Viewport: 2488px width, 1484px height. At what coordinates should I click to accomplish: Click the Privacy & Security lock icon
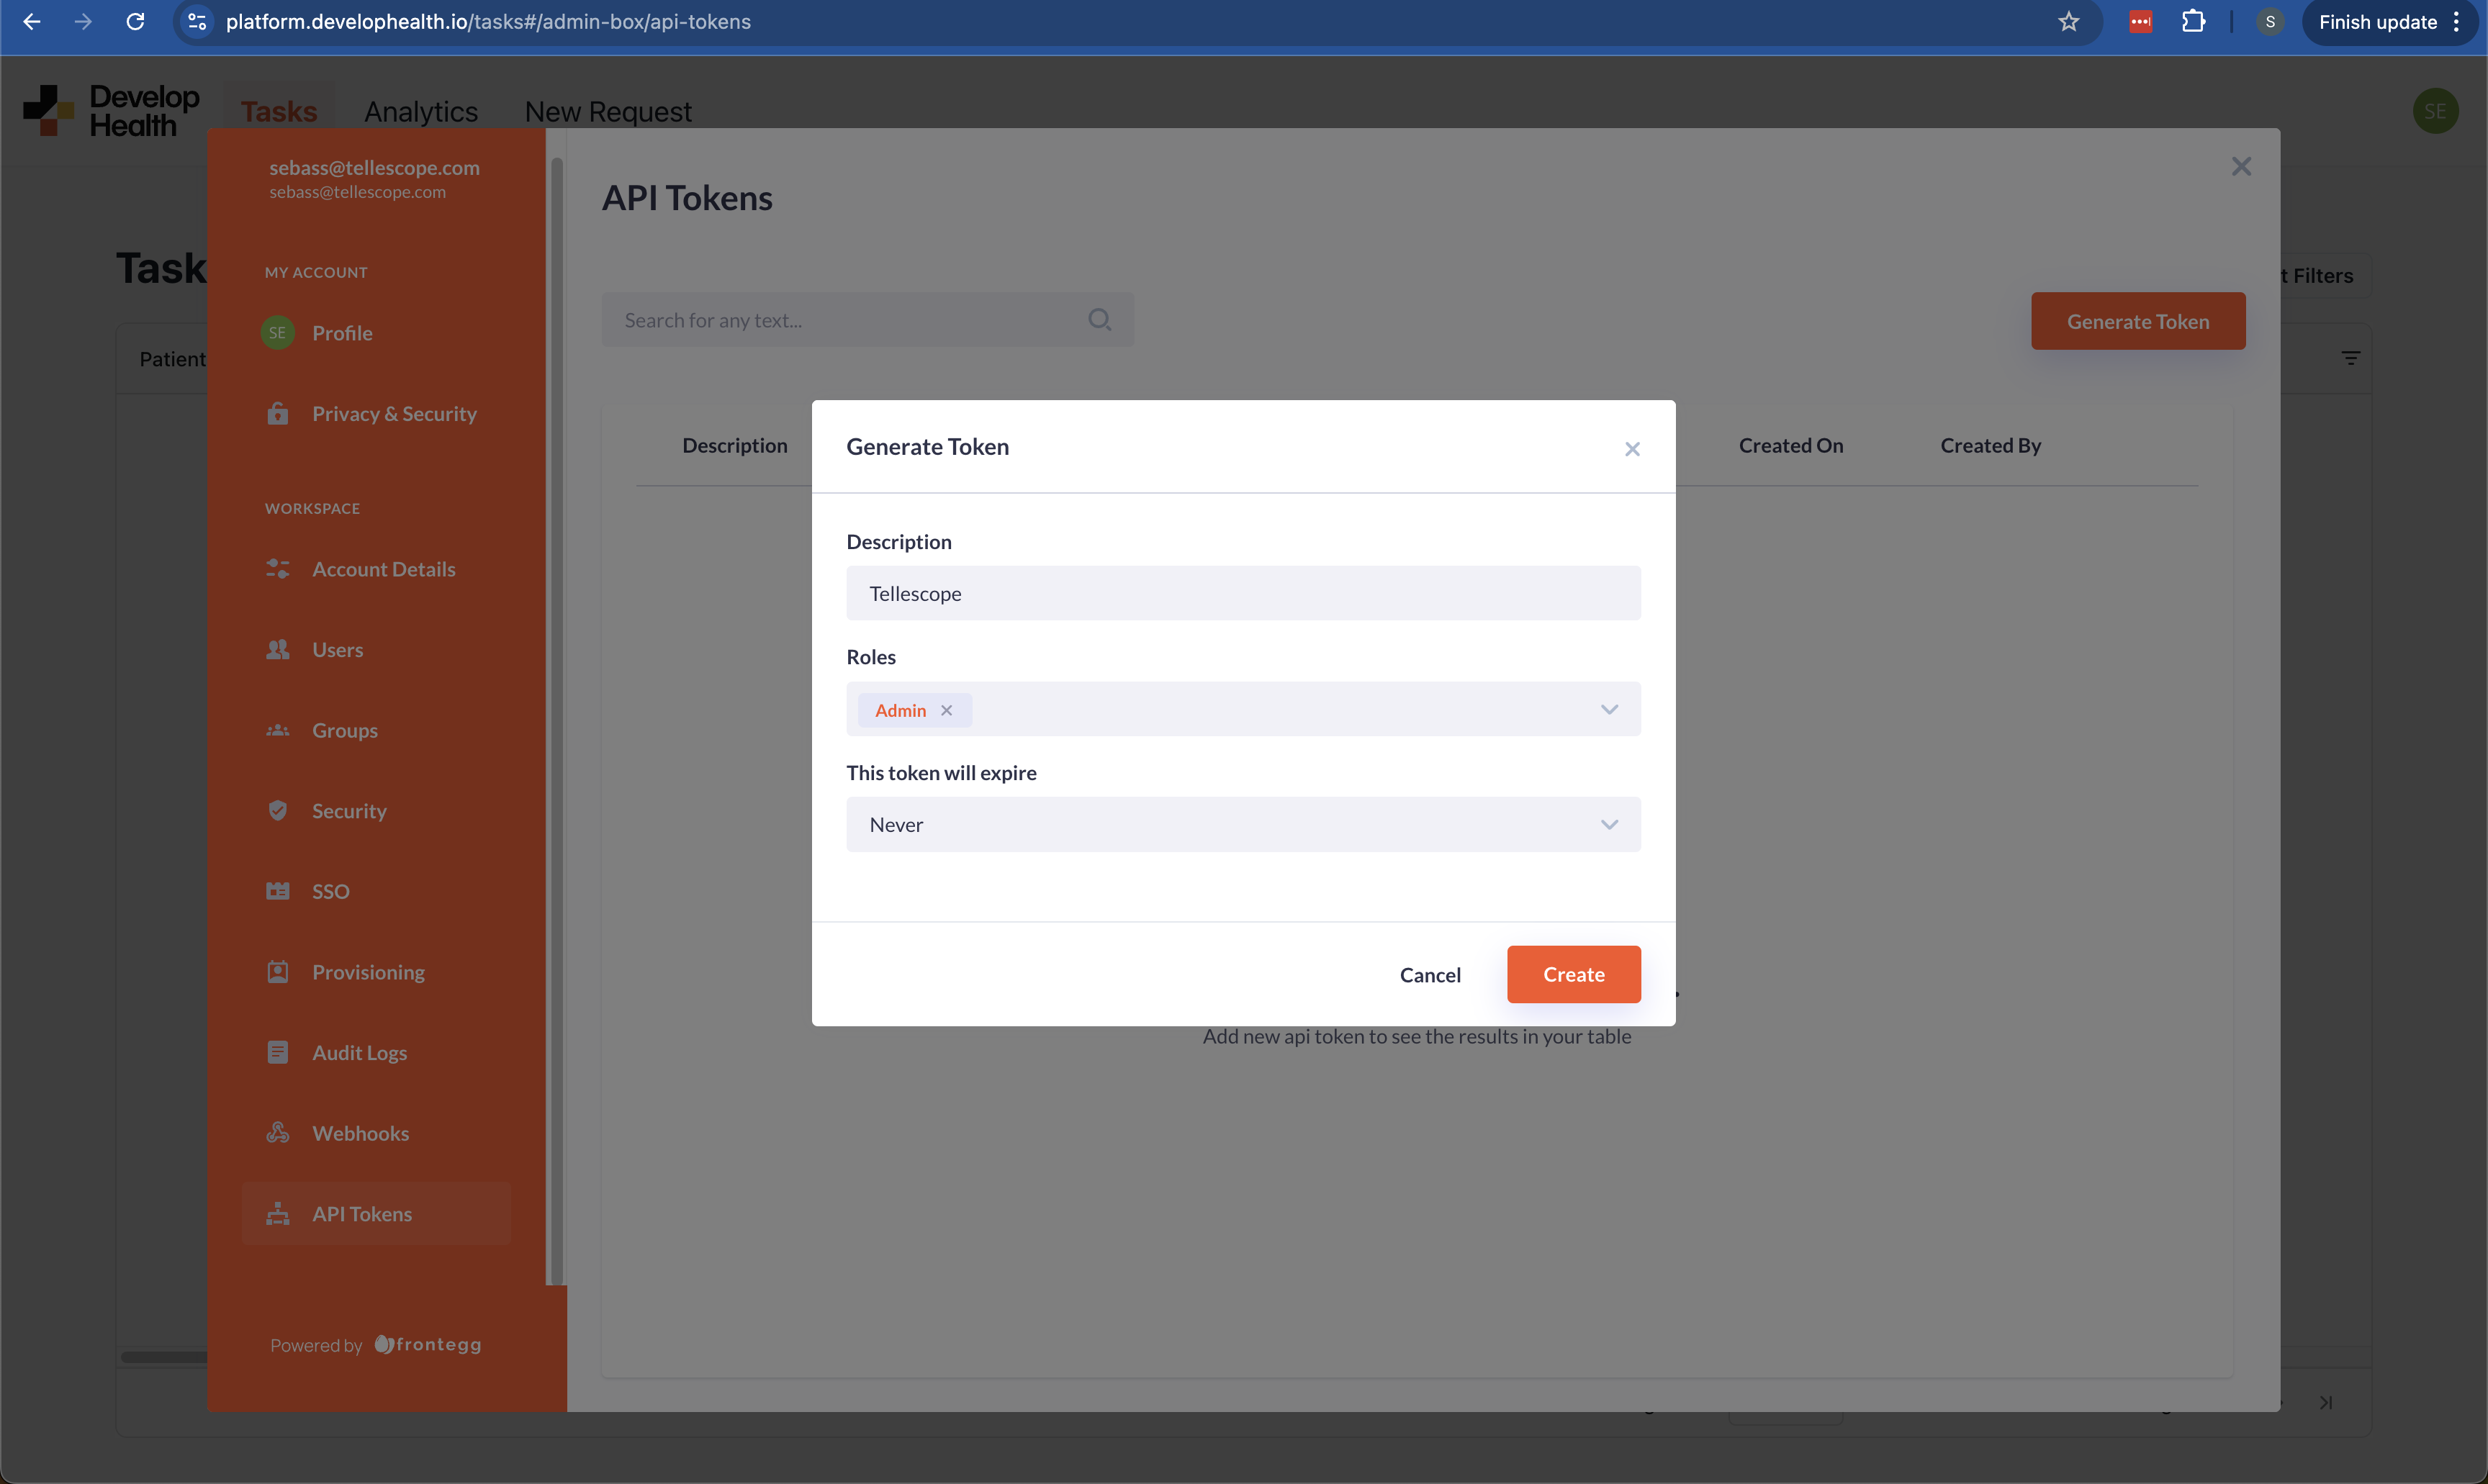tap(278, 413)
